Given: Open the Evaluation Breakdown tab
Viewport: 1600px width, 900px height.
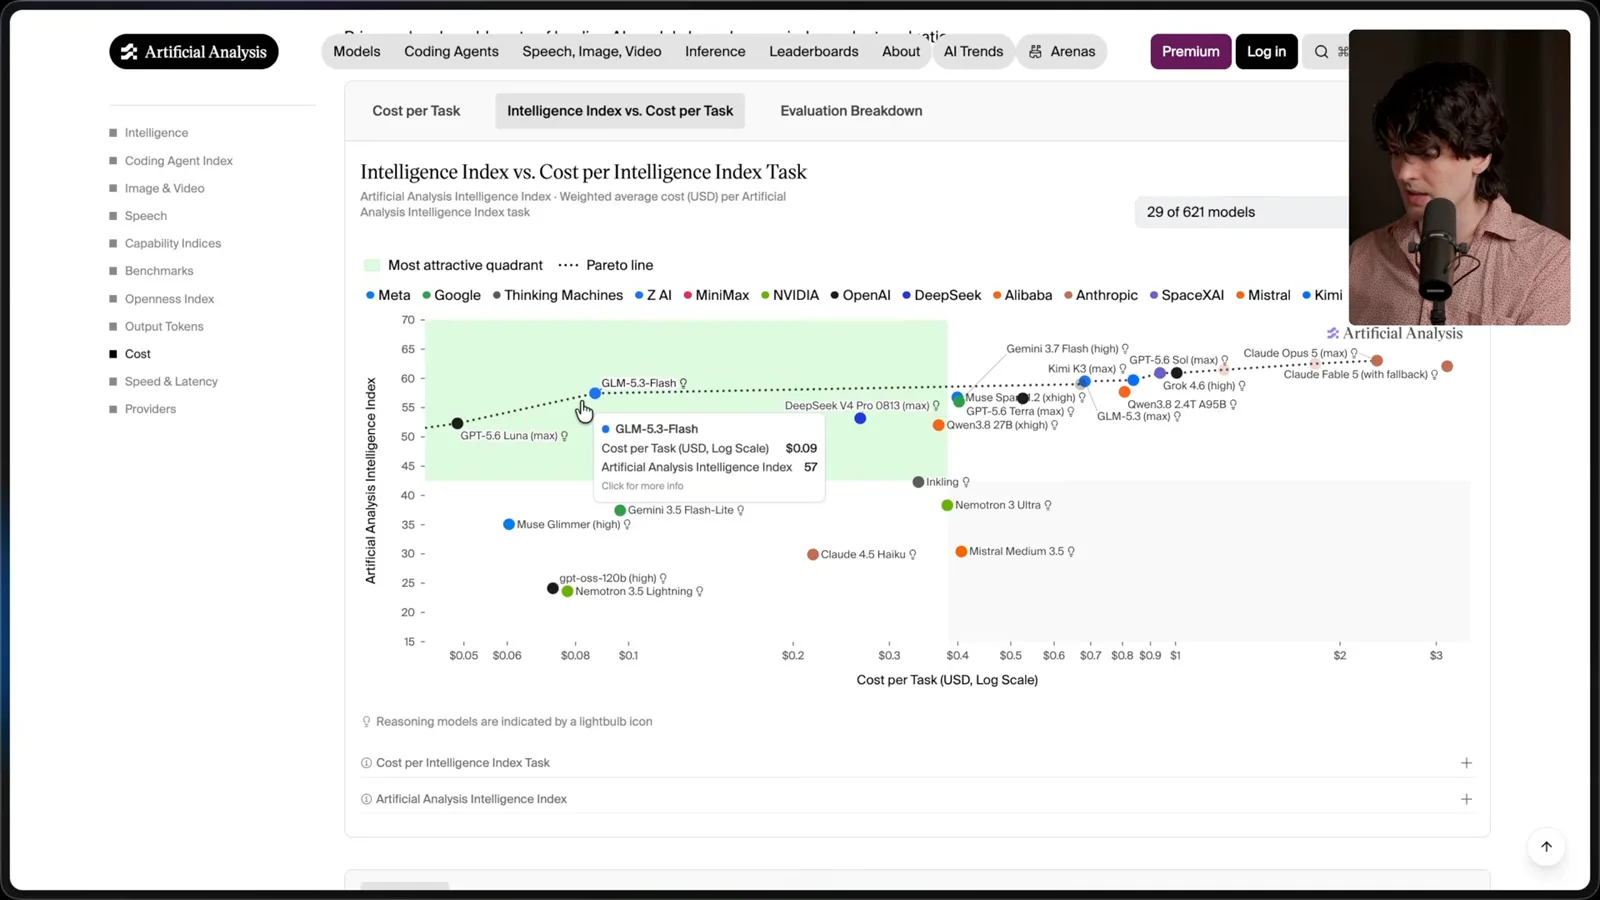Looking at the screenshot, I should (851, 111).
